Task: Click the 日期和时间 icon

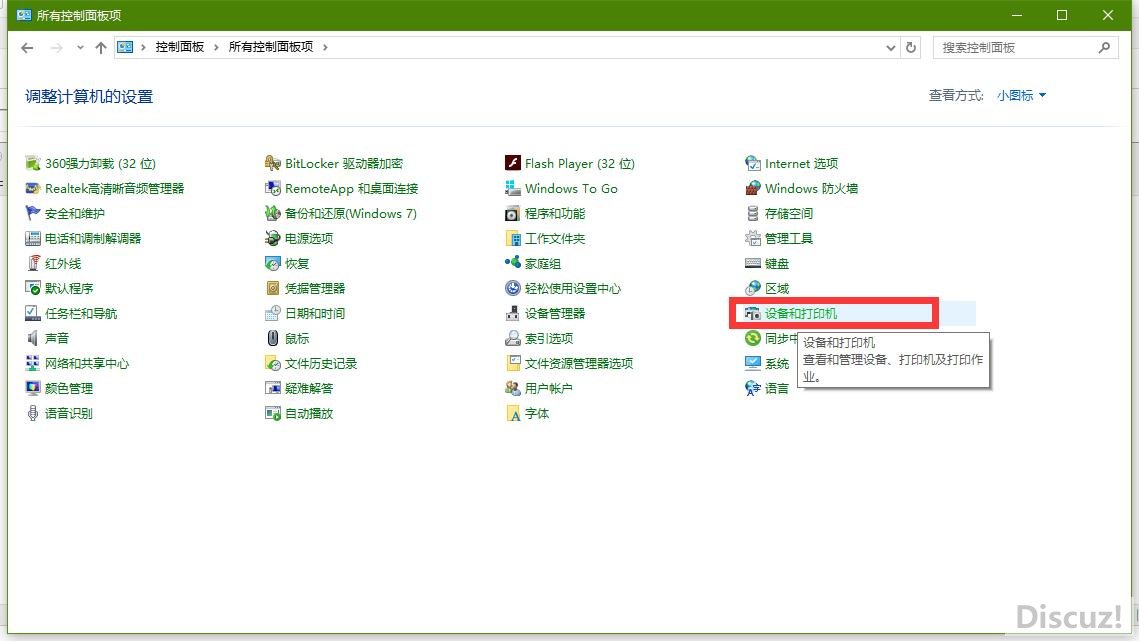Action: click(272, 313)
